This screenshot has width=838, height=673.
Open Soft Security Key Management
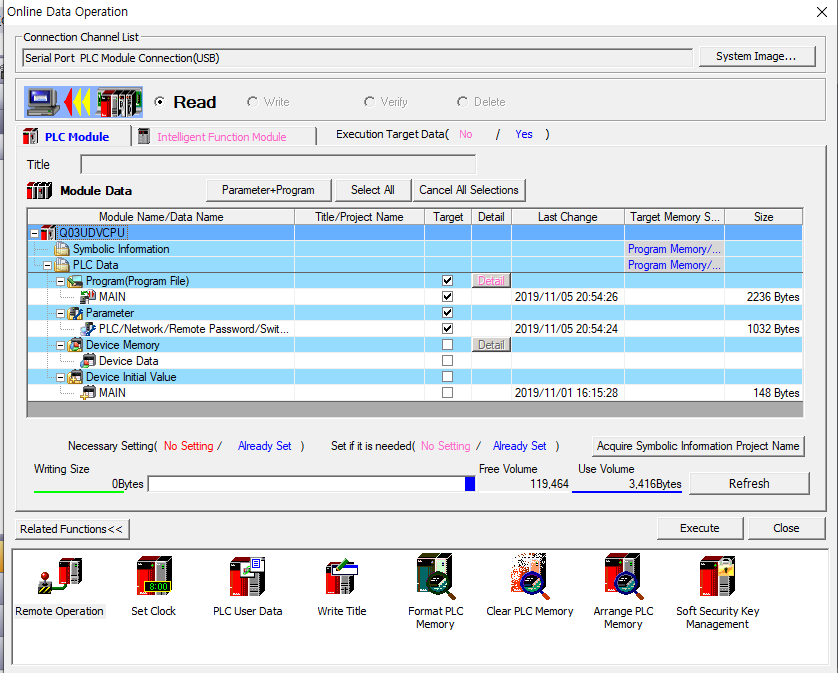(x=717, y=592)
